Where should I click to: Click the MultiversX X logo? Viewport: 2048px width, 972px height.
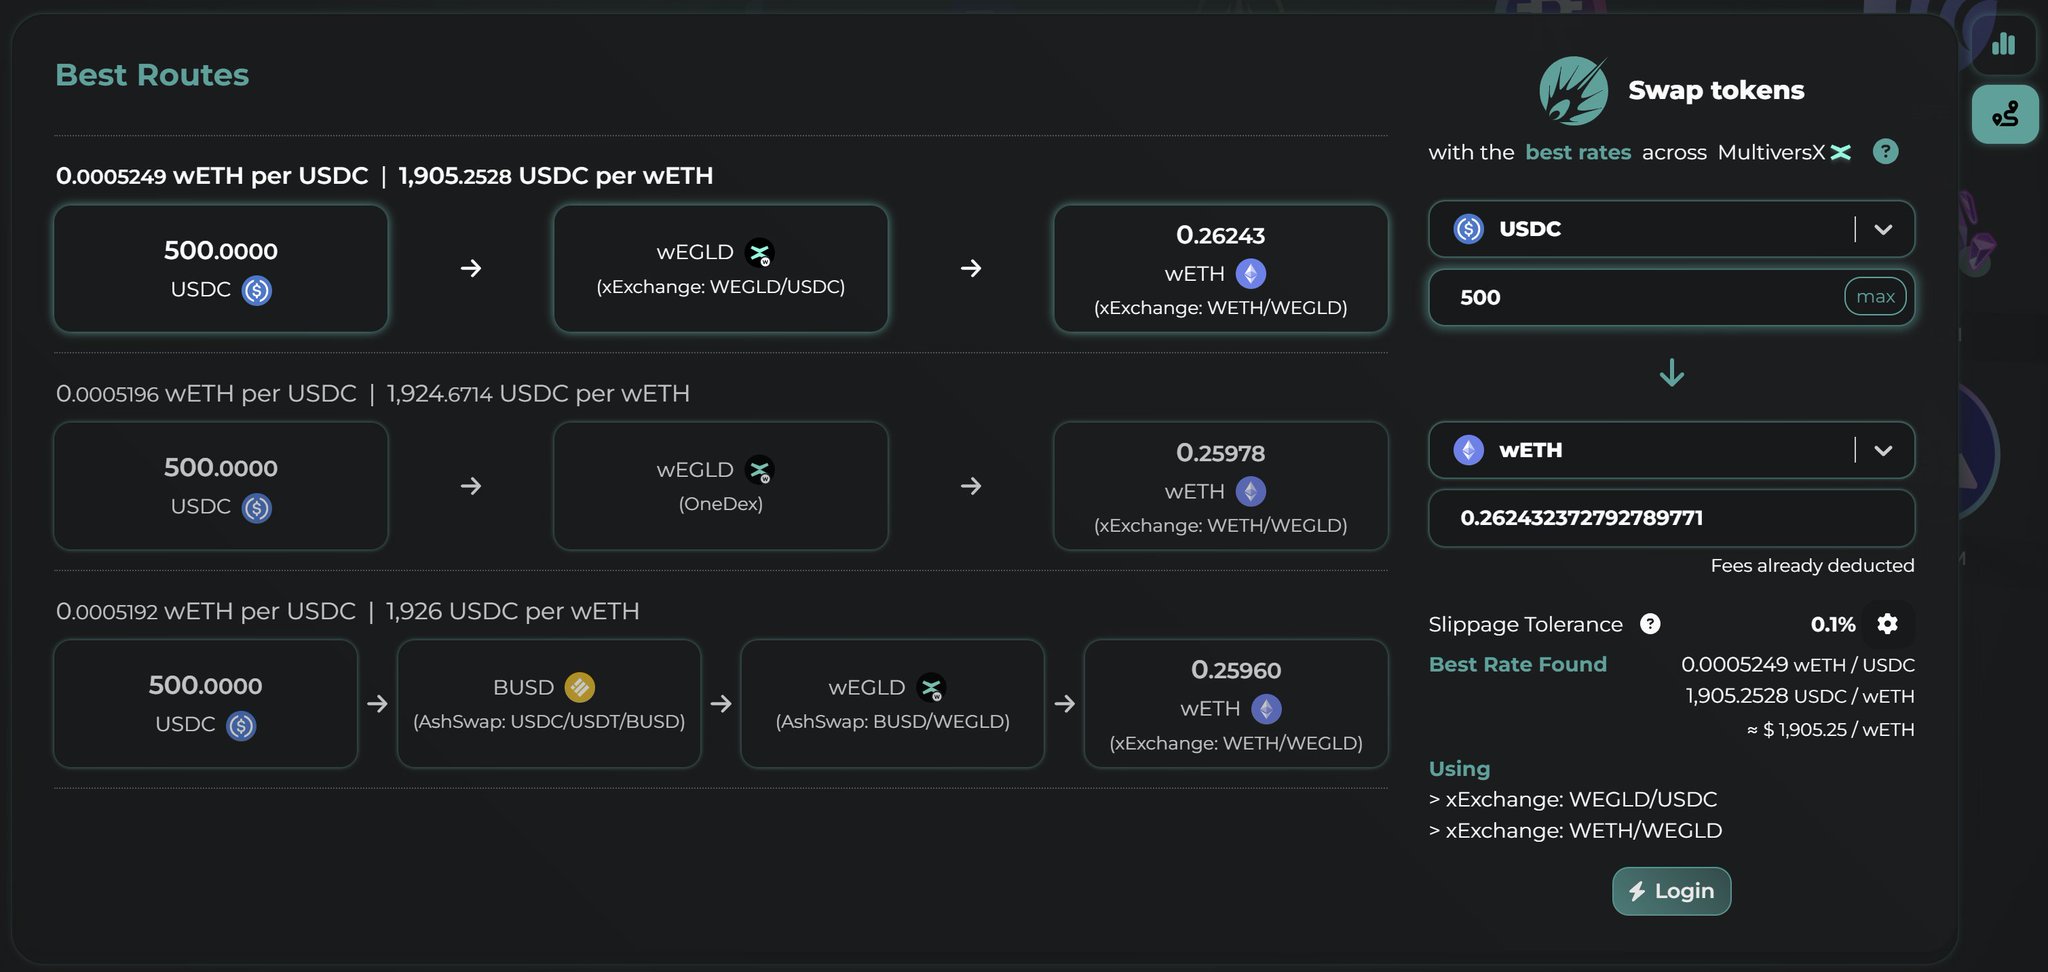1841,152
